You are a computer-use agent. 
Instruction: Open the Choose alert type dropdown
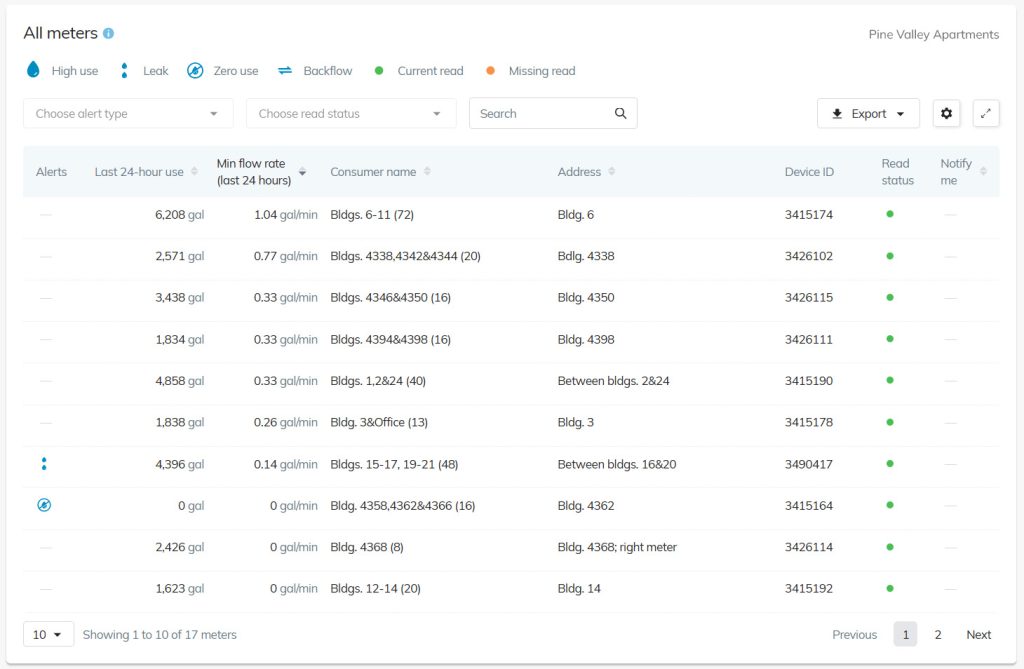tap(128, 113)
